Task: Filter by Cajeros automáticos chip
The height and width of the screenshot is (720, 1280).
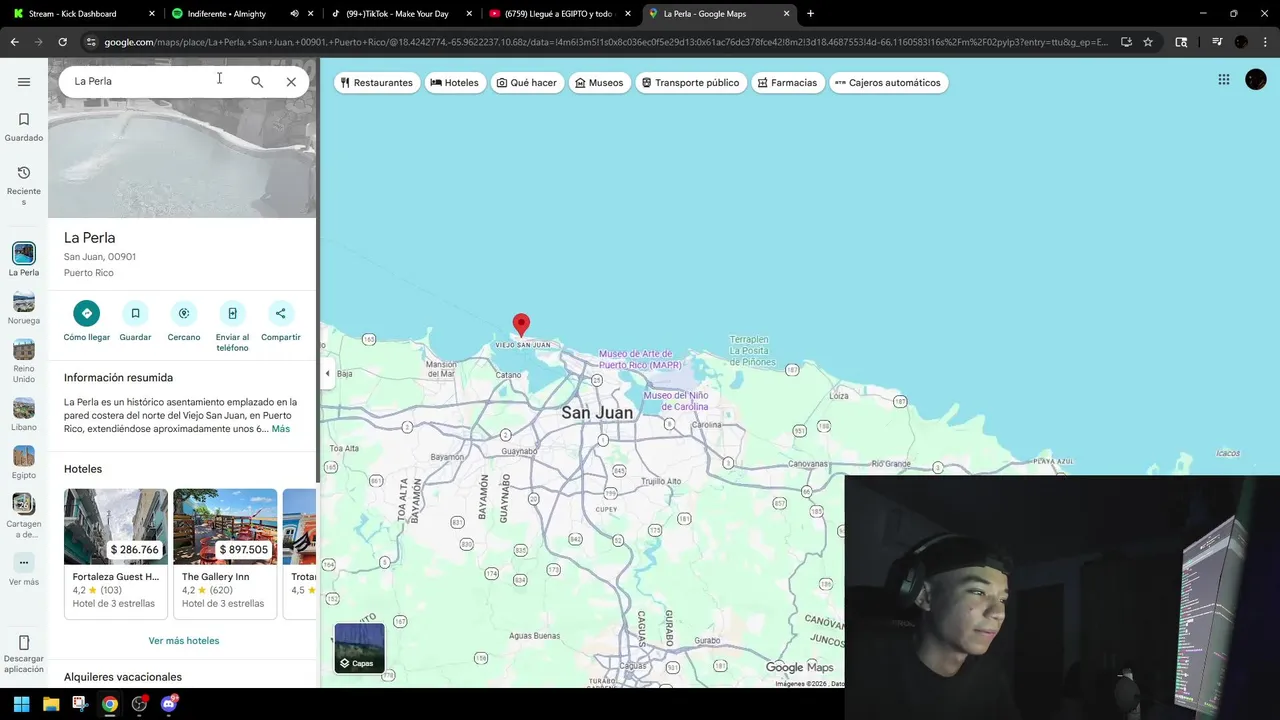Action: click(888, 83)
